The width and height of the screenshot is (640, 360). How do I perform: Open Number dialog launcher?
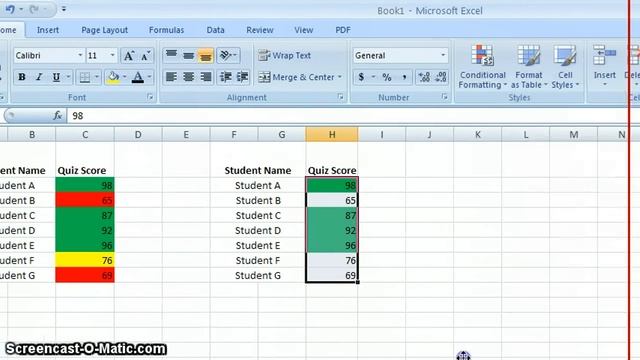(444, 97)
